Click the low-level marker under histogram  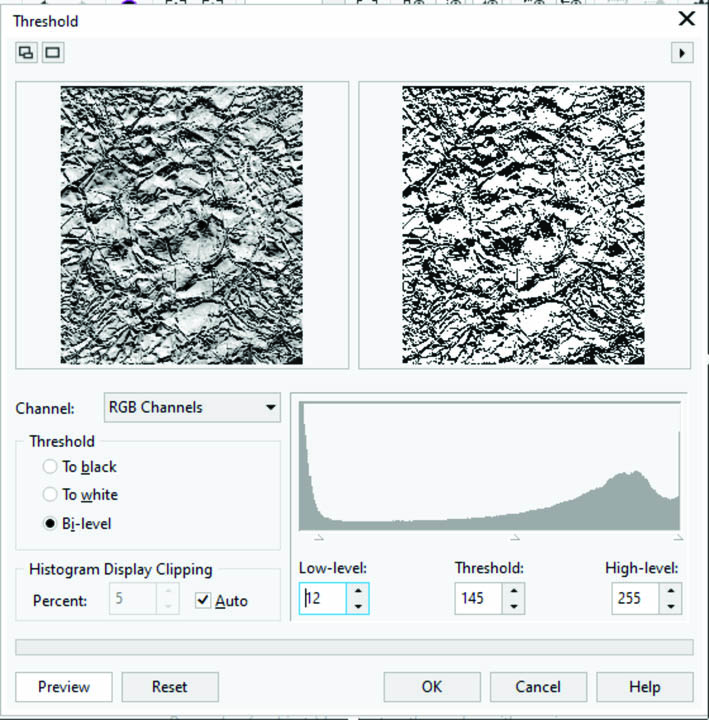coord(319,537)
